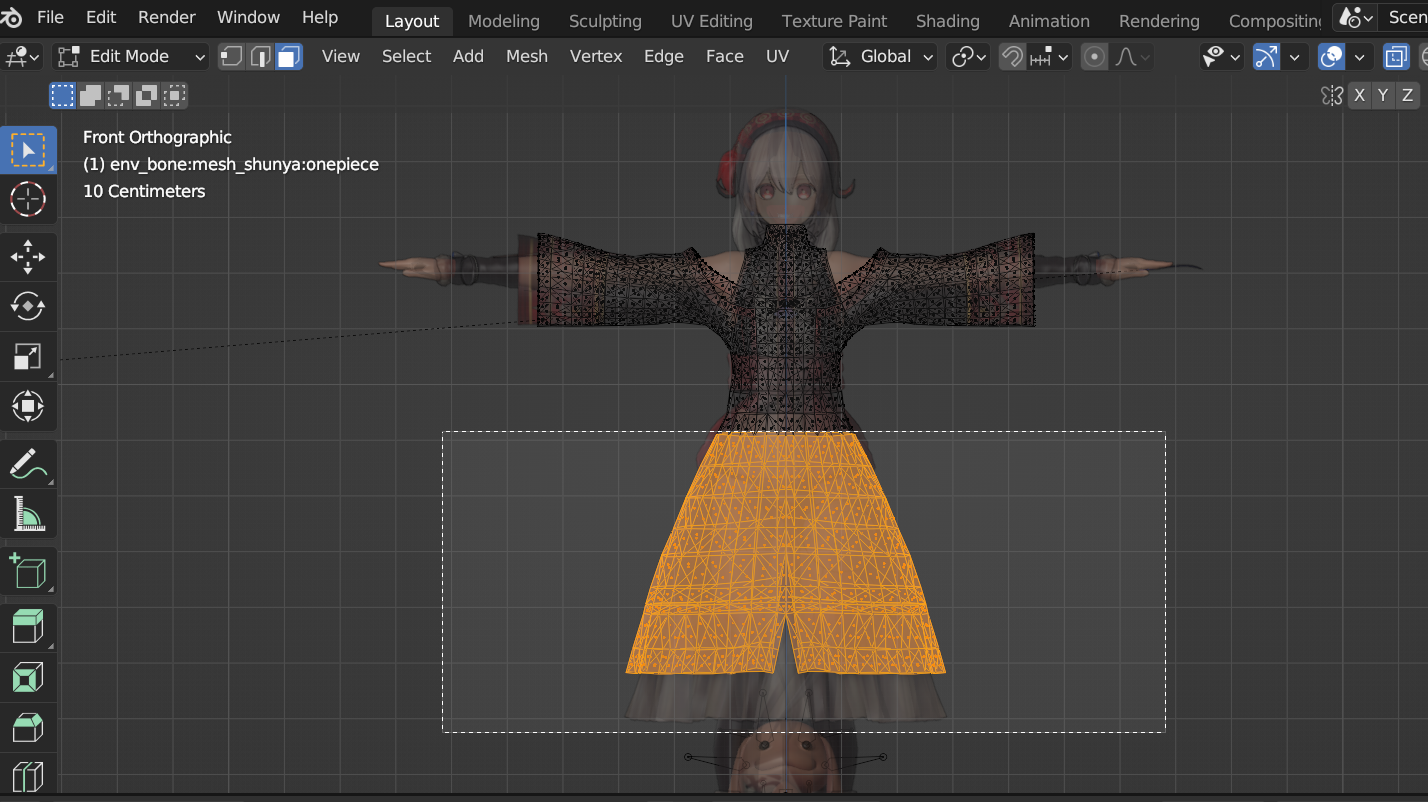Switch to the Sculpting workspace tab
This screenshot has height=802, width=1428.
[x=605, y=21]
